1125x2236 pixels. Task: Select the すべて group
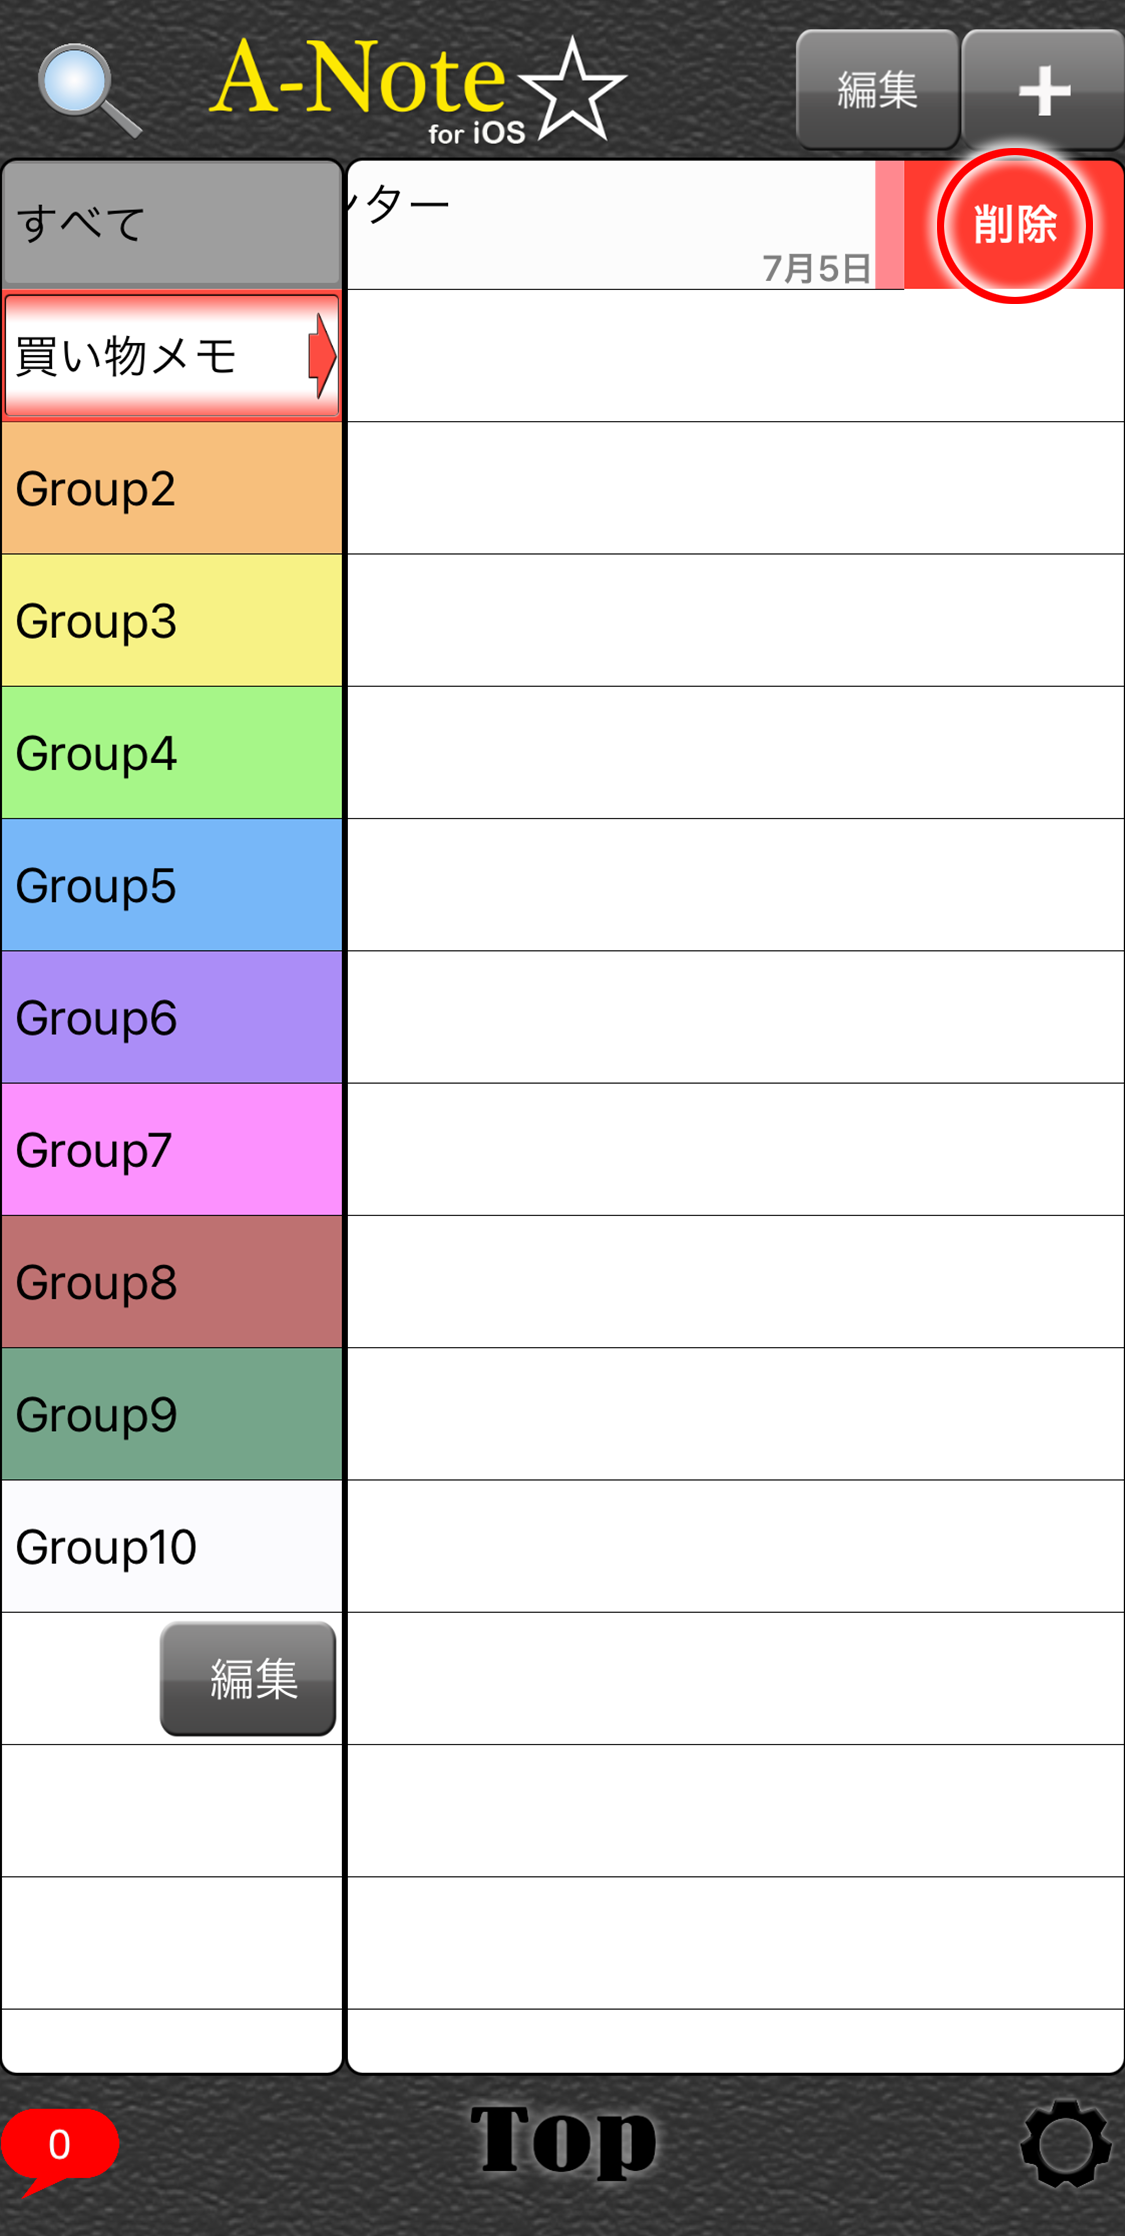[x=172, y=224]
